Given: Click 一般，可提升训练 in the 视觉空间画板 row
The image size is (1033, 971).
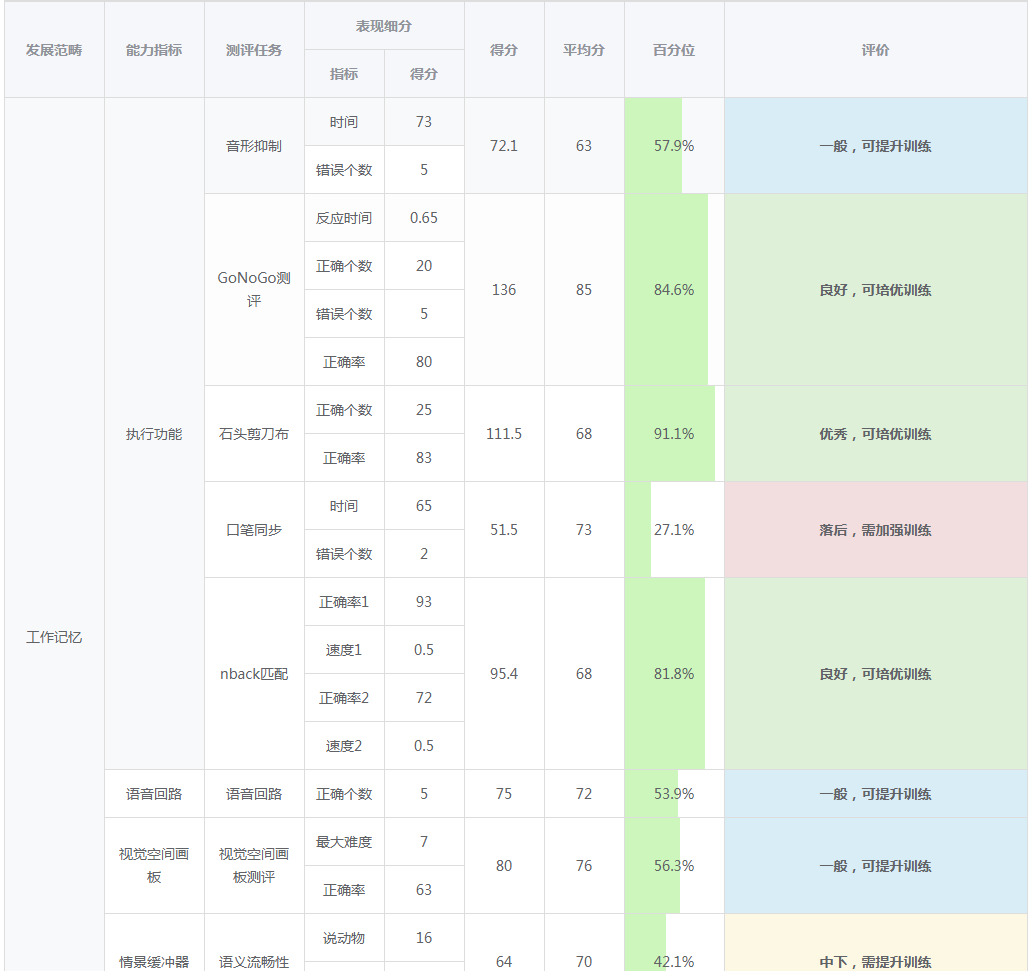Looking at the screenshot, I should [x=876, y=866].
